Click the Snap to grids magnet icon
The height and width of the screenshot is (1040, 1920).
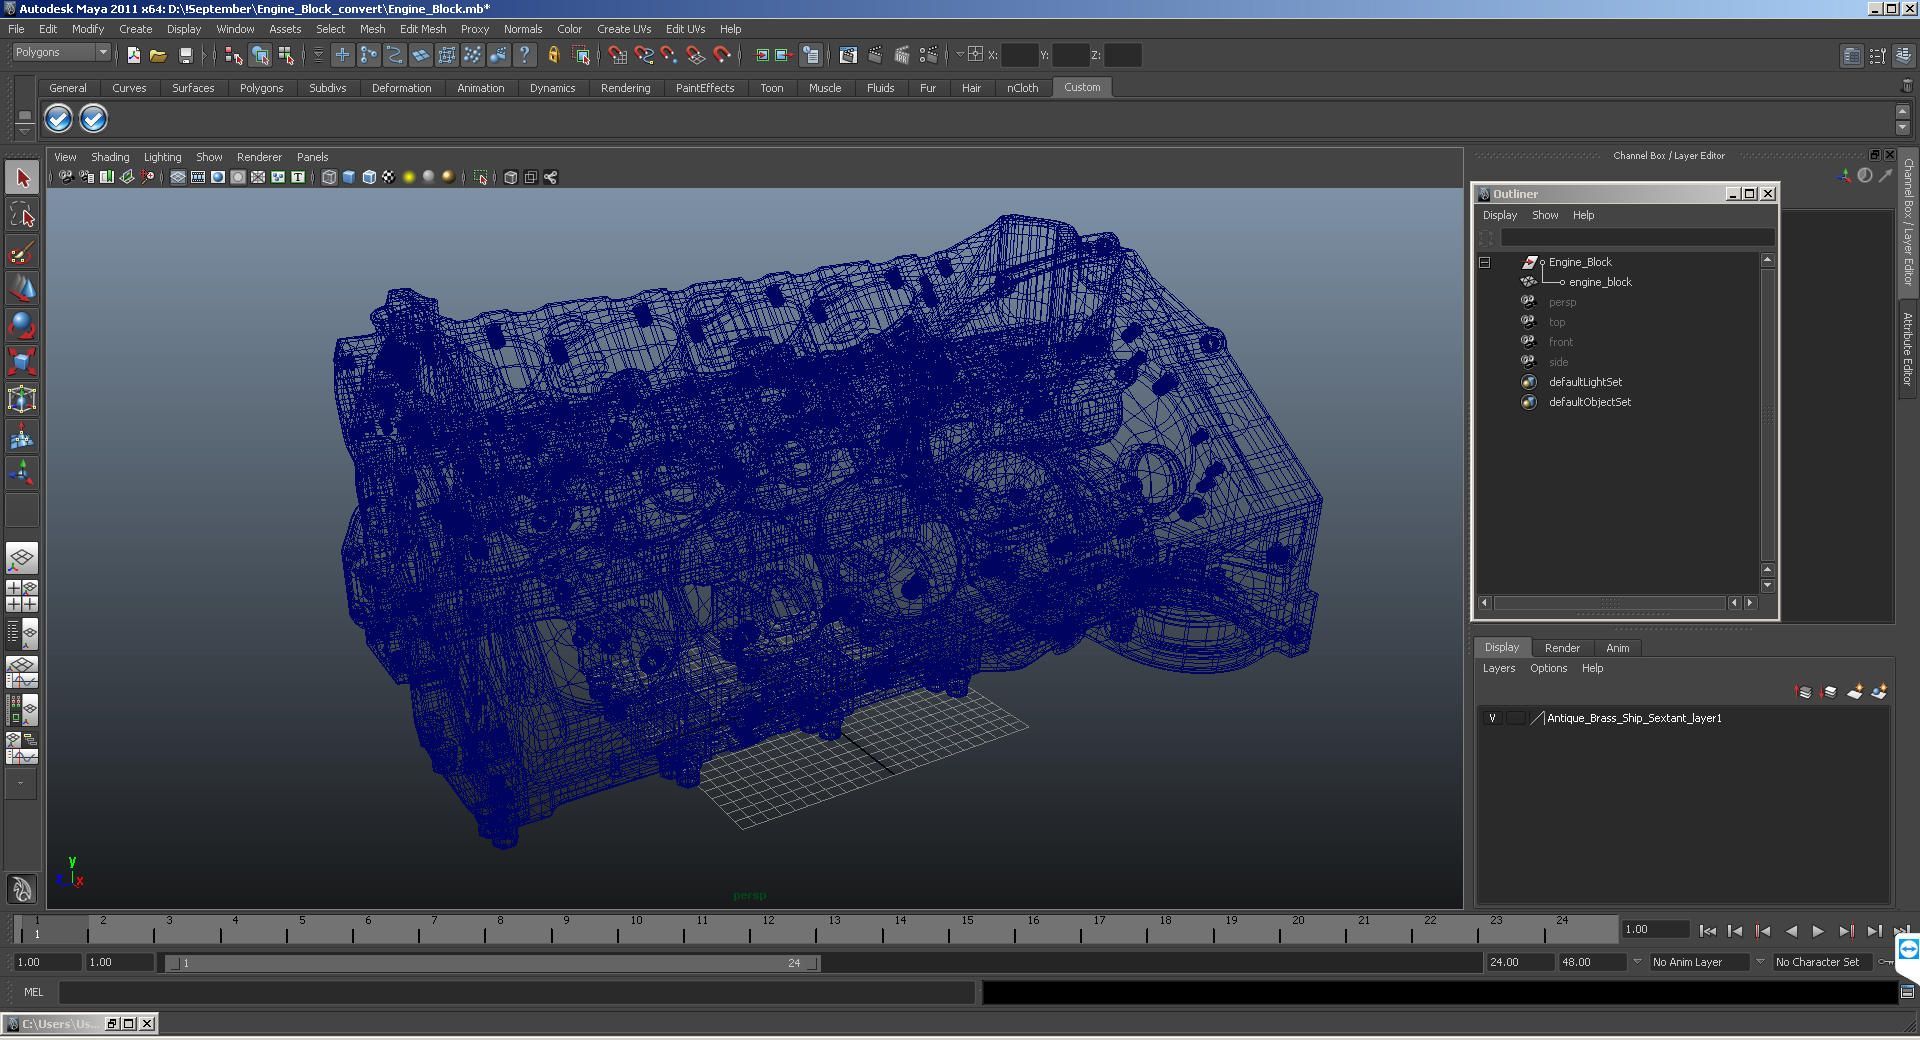pos(617,56)
